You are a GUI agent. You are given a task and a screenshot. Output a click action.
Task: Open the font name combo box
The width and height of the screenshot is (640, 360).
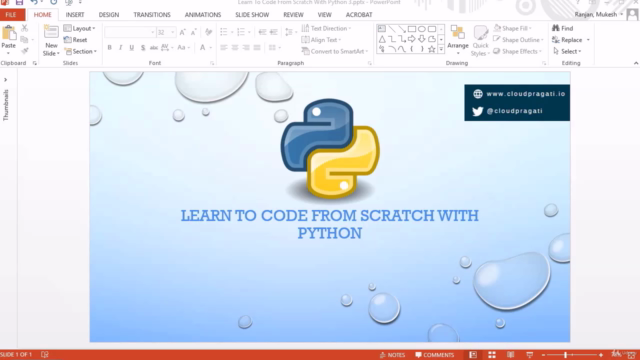point(130,32)
